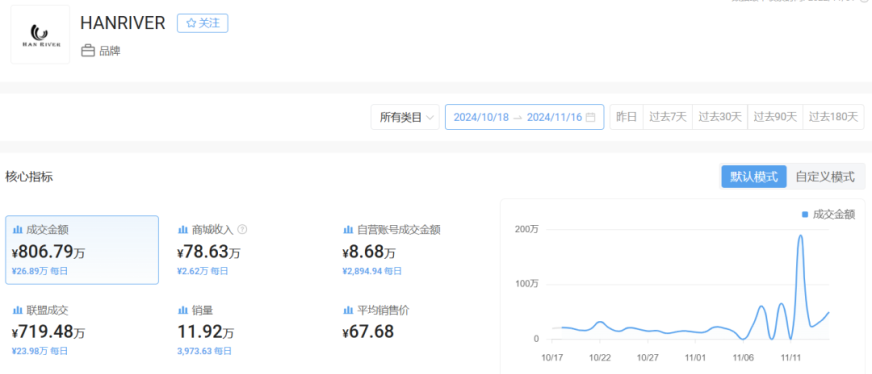Click the bar chart icon beside 平均销售价
The image size is (872, 374).
348,310
